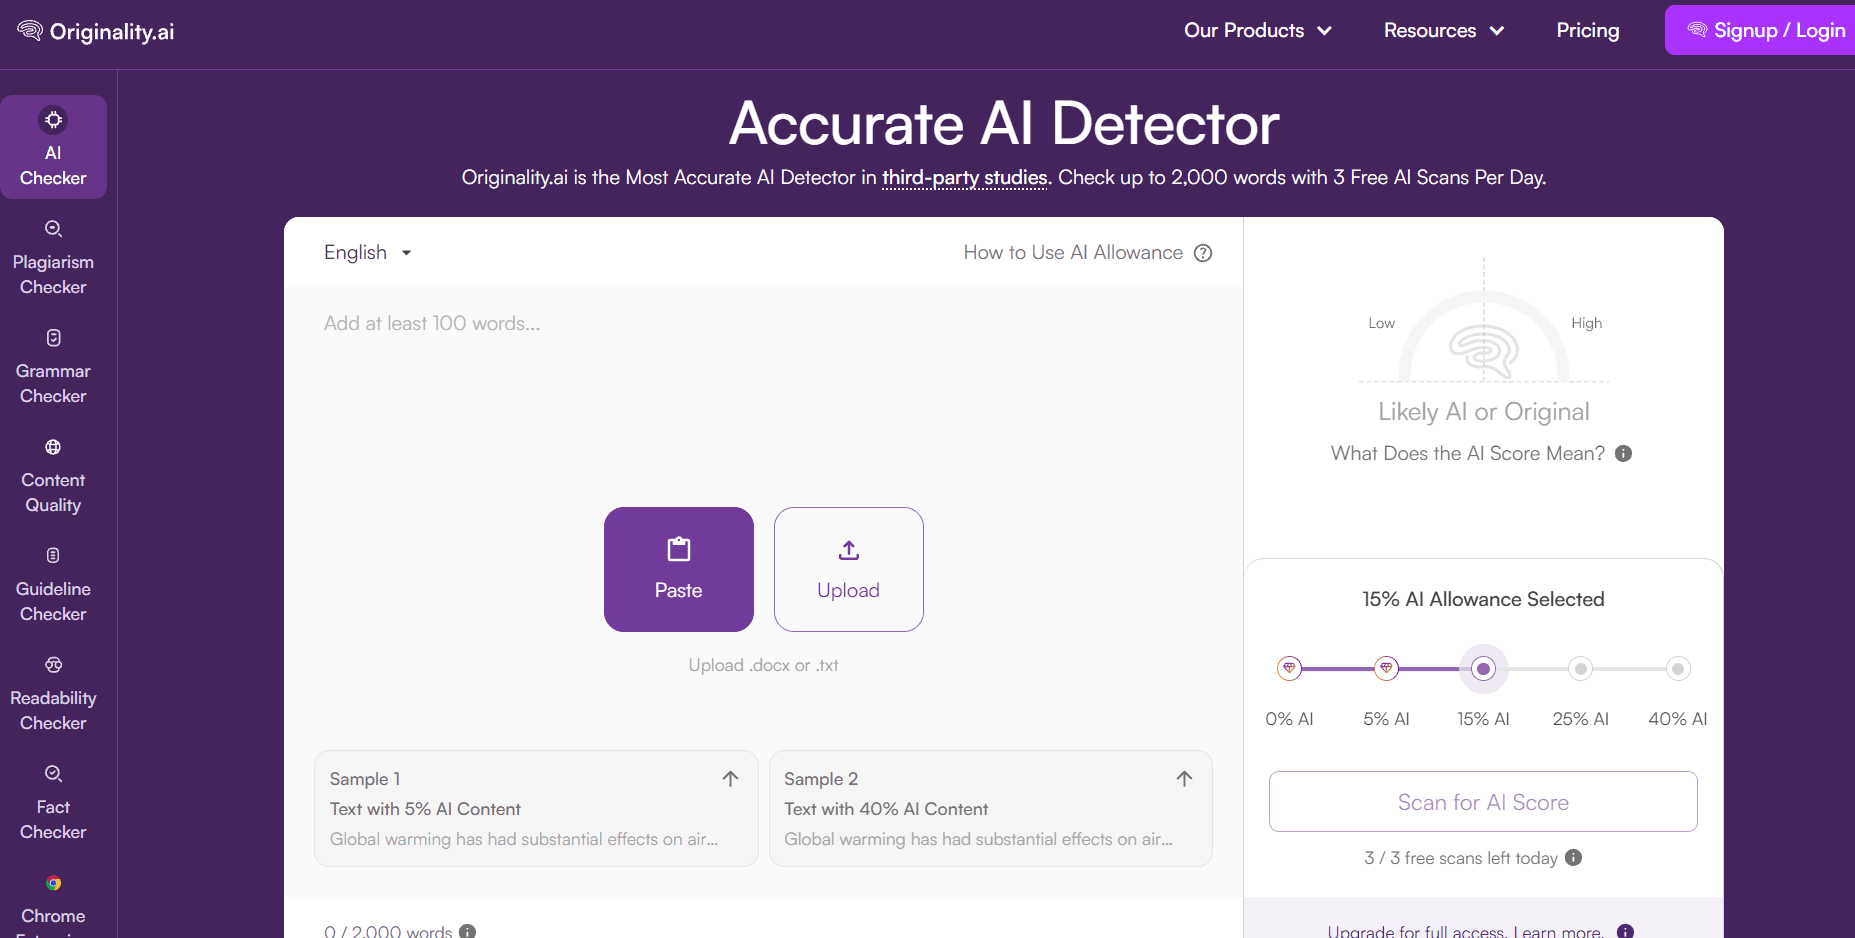Screen dimensions: 1855x938
Task: Click the Upgrade for full access link
Action: 1466,931
